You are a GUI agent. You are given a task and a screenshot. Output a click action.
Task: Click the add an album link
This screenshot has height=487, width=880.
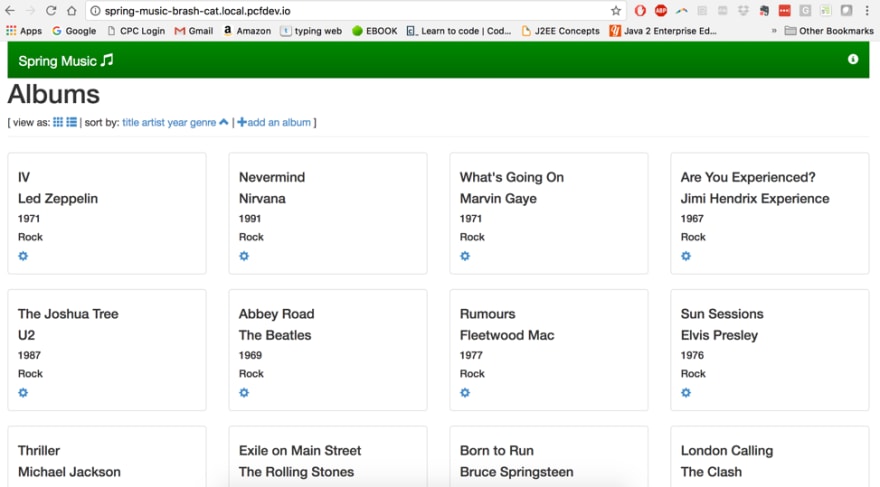pyautogui.click(x=274, y=122)
